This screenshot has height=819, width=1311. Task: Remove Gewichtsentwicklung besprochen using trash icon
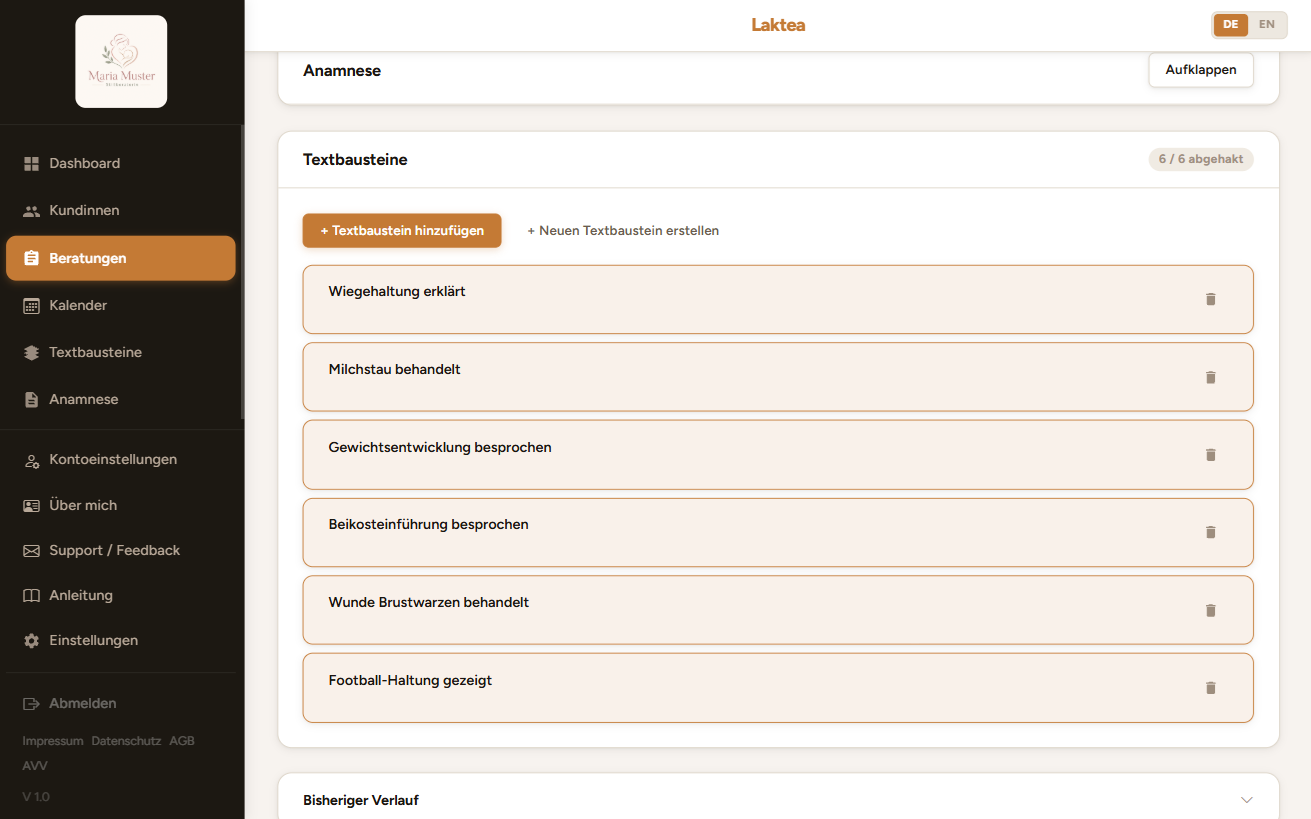point(1210,454)
